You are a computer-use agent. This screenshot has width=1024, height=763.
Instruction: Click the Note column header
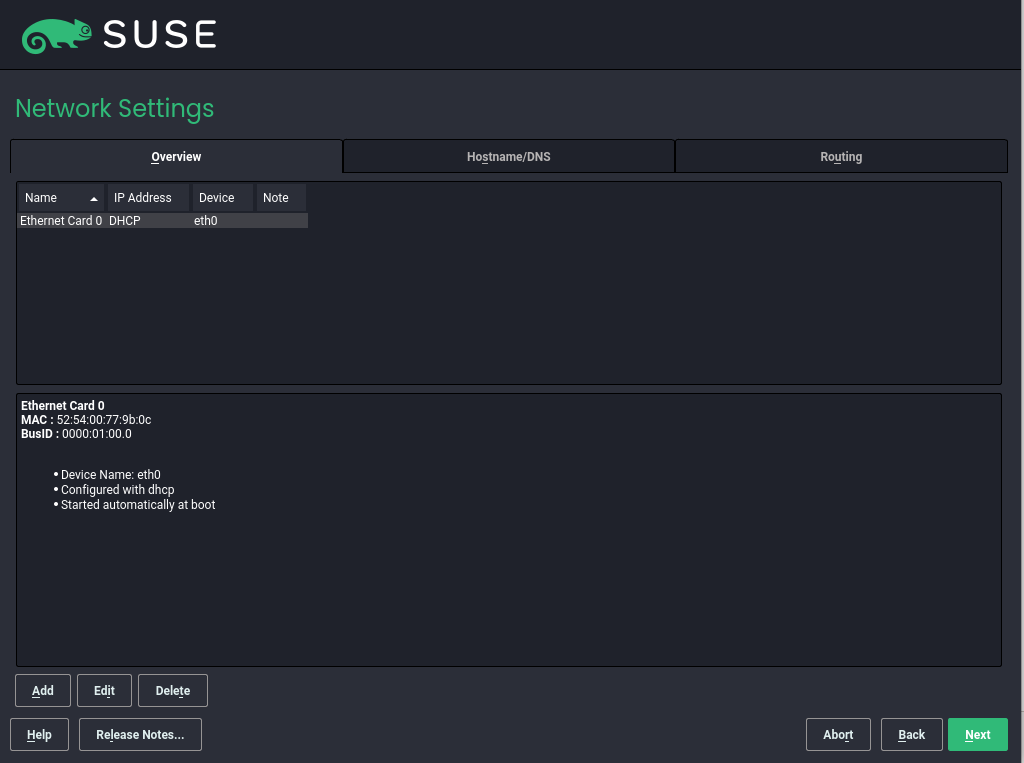point(276,197)
